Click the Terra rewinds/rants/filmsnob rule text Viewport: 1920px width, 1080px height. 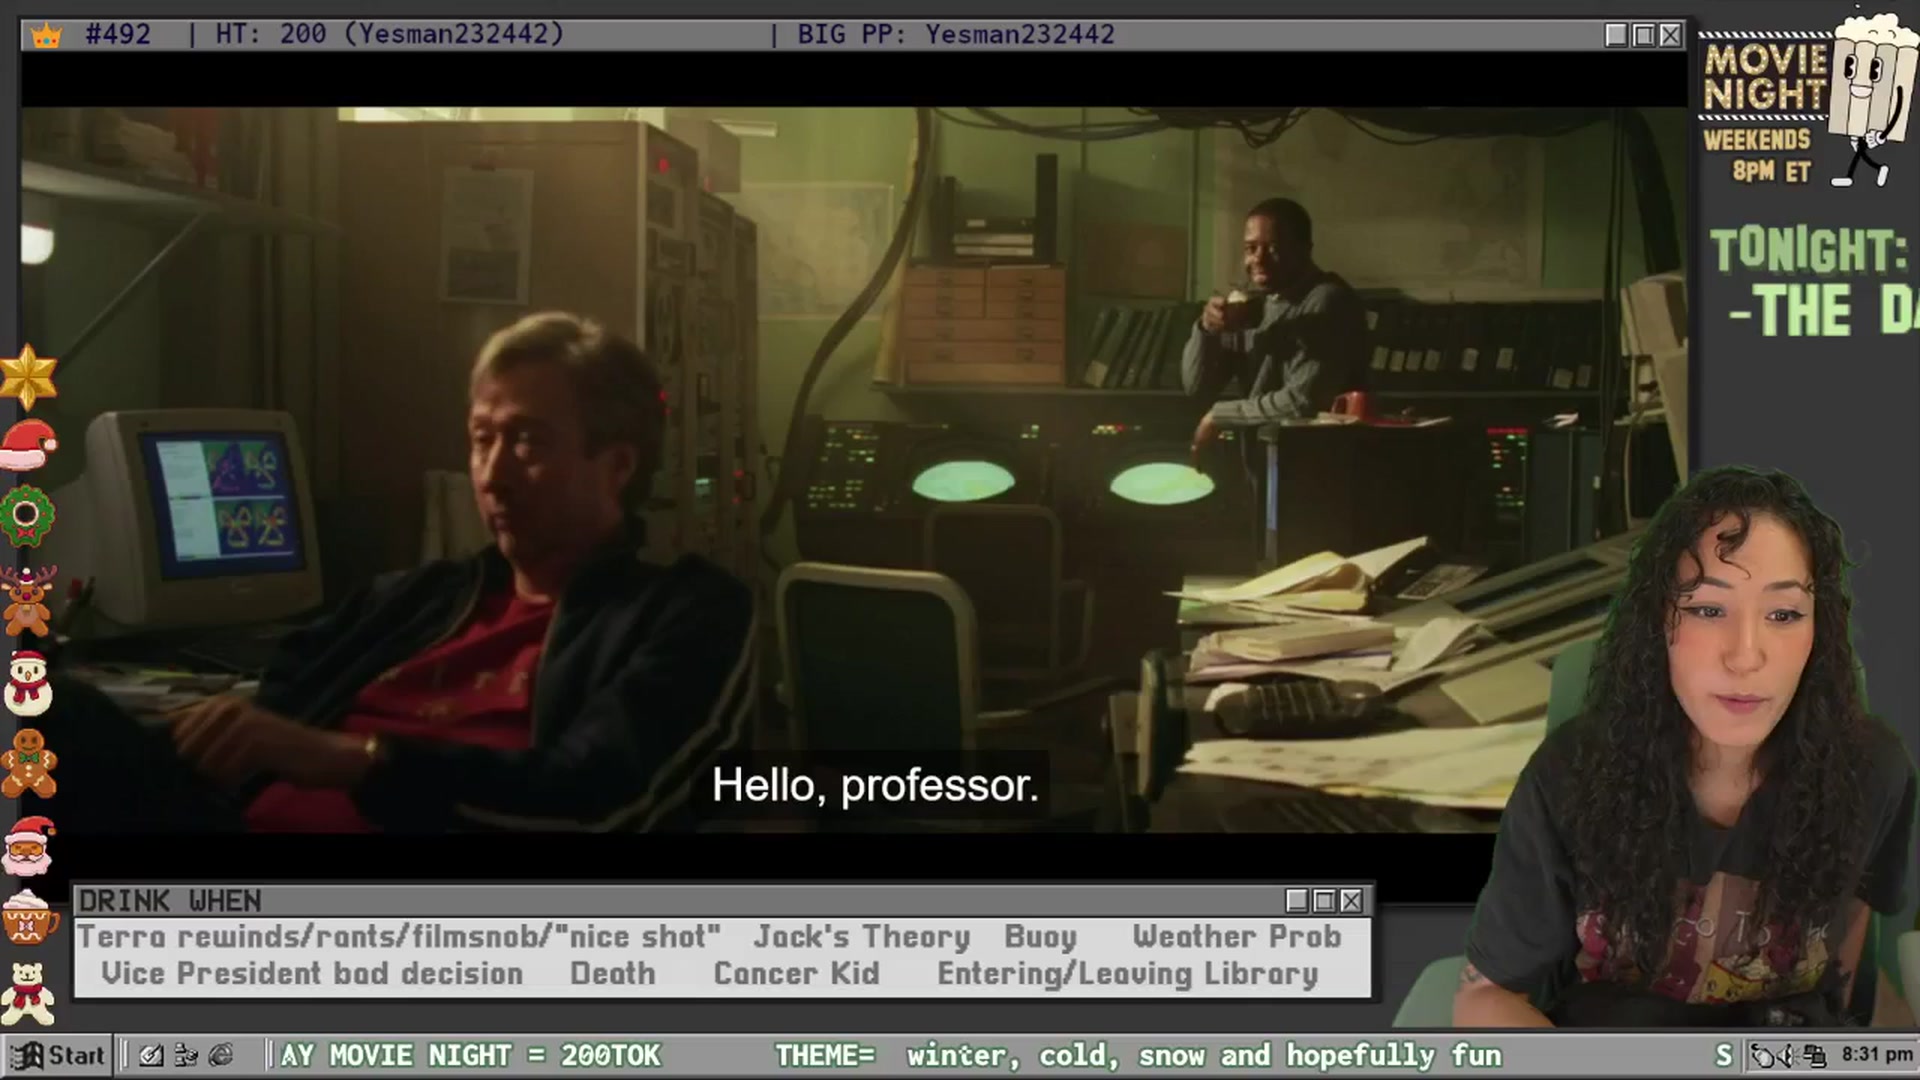click(399, 937)
